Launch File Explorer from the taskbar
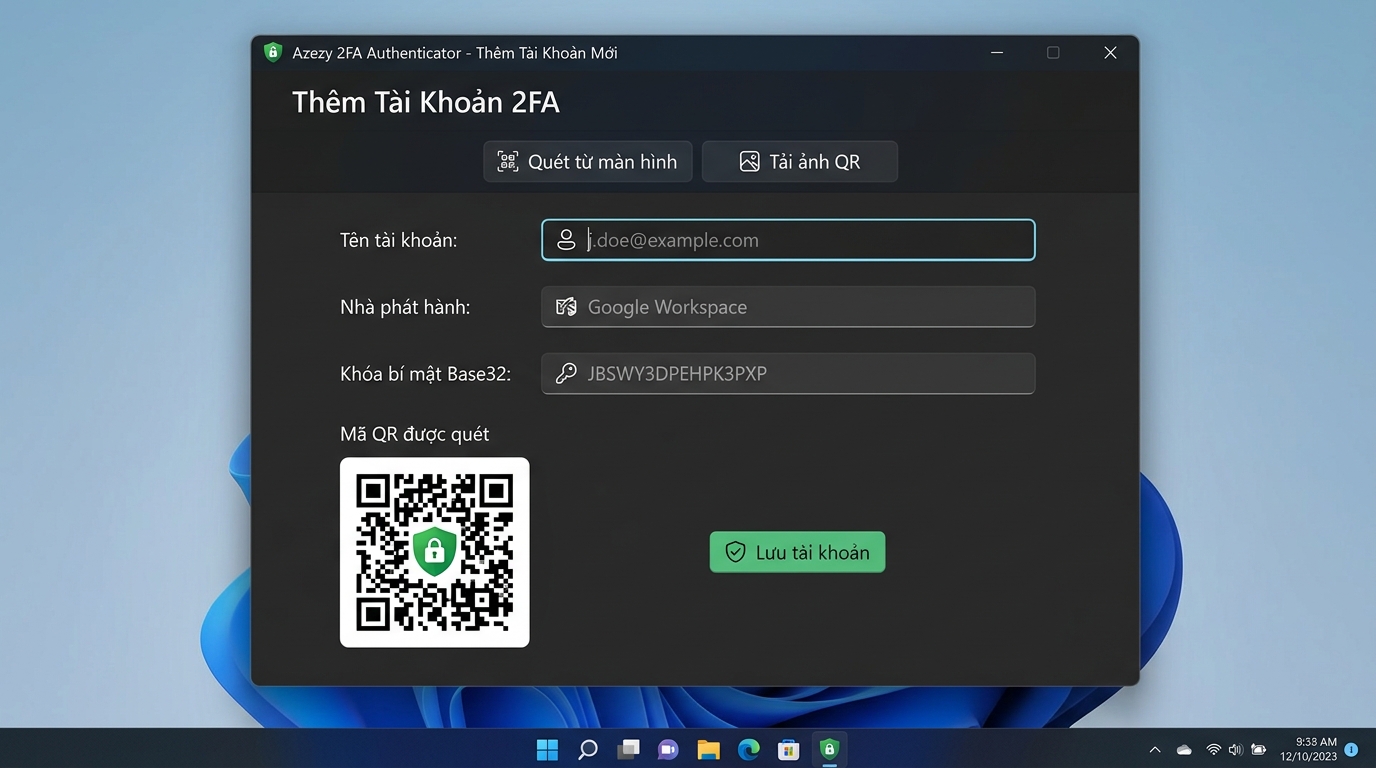The image size is (1376, 768). (x=708, y=749)
